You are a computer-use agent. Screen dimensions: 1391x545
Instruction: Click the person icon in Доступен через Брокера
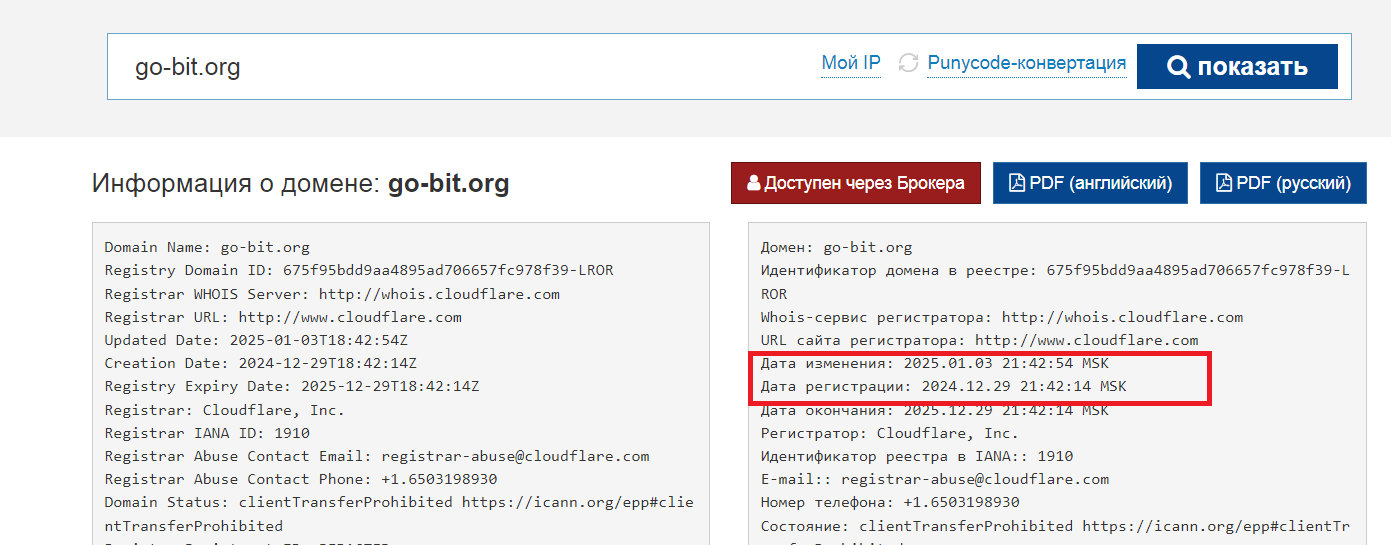pyautogui.click(x=754, y=183)
